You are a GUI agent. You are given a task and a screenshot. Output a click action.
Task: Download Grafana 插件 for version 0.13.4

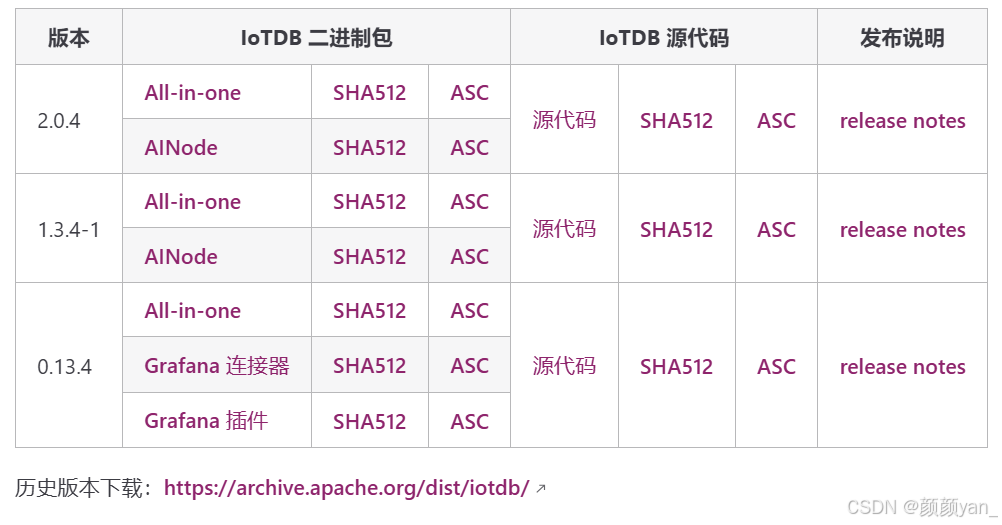click(x=206, y=421)
